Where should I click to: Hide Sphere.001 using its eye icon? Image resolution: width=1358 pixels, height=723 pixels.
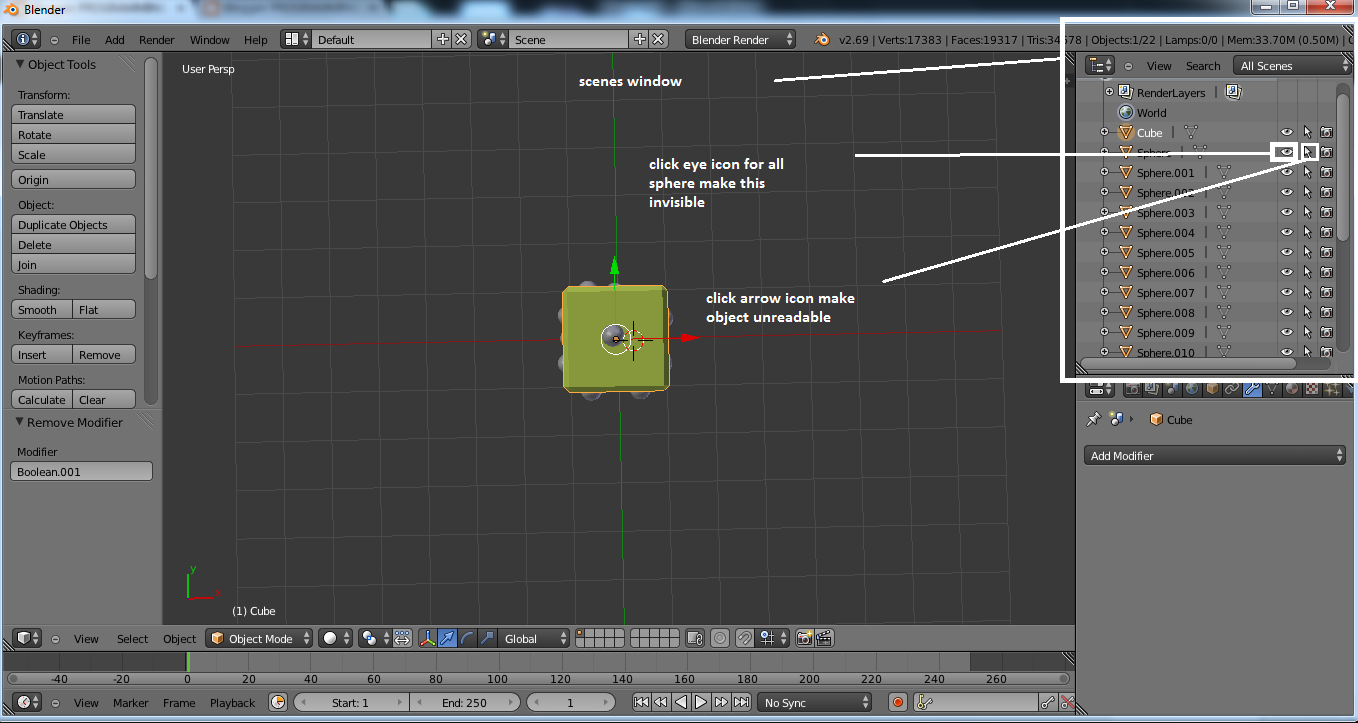[1287, 172]
